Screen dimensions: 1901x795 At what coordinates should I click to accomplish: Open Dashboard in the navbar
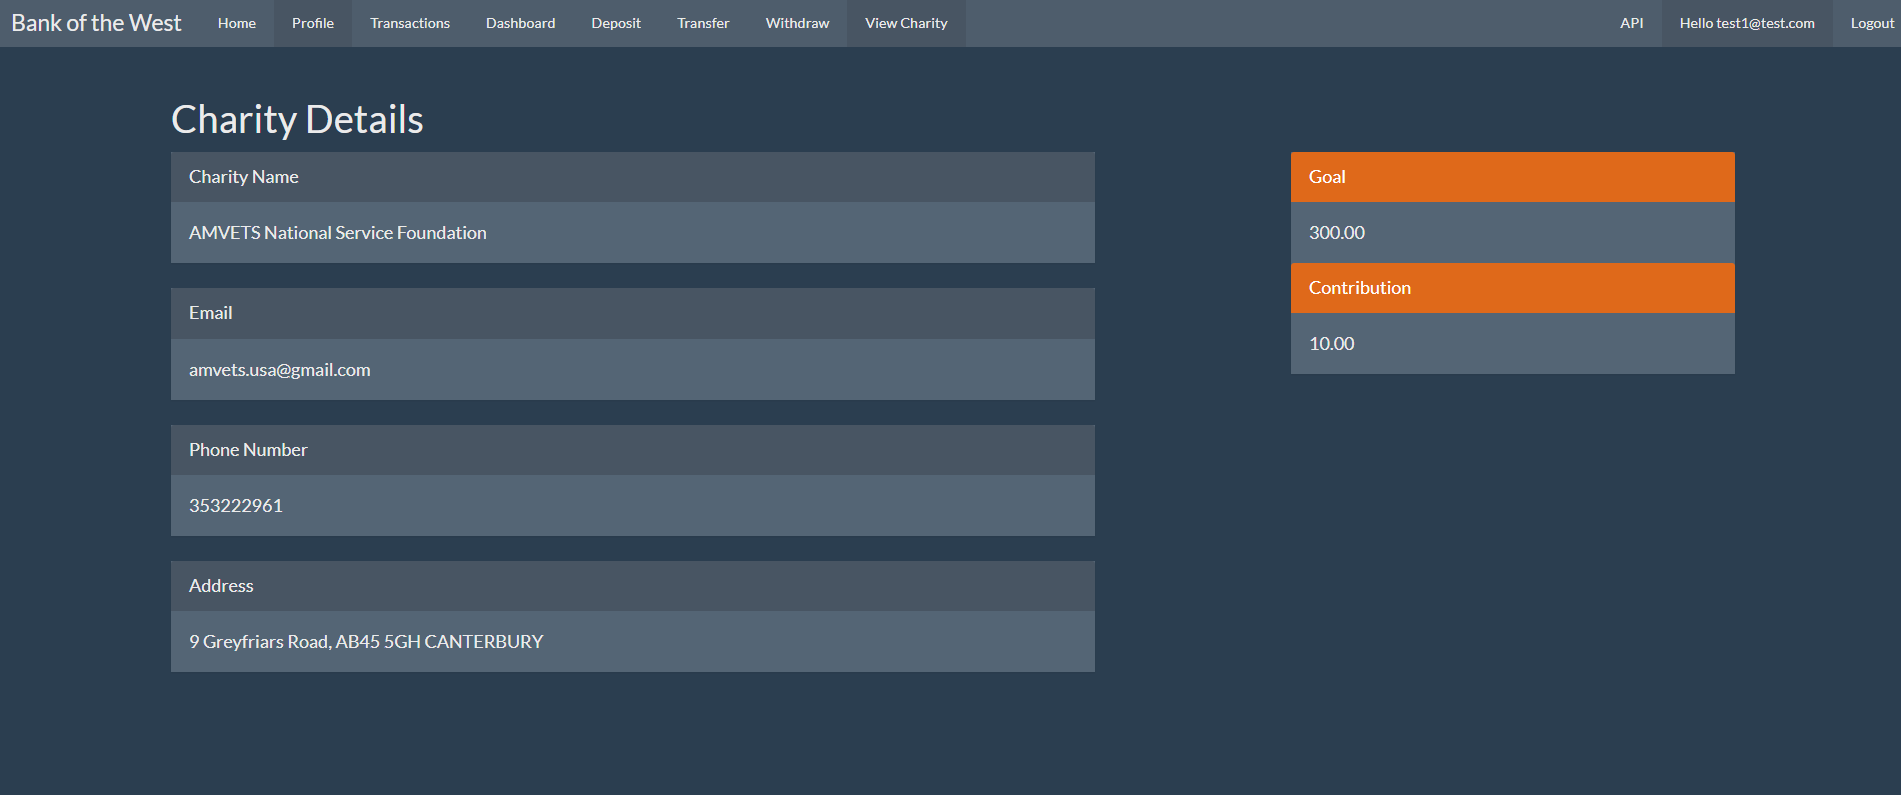[520, 23]
